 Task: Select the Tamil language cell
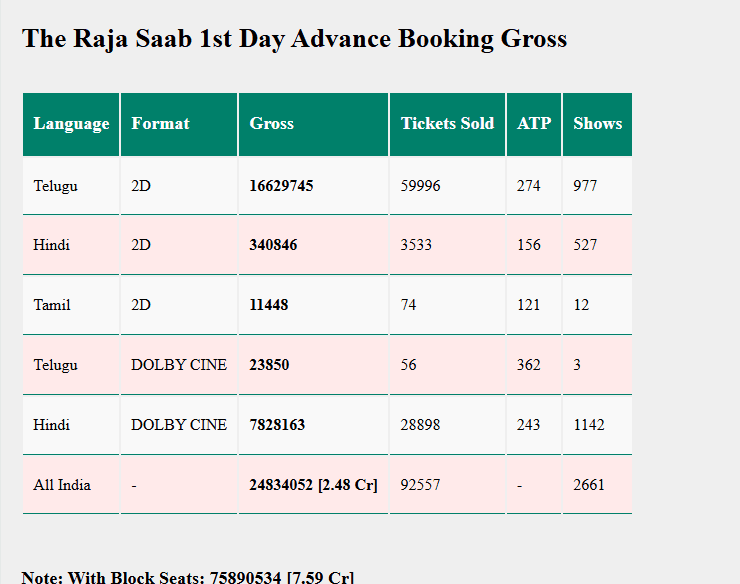click(52, 305)
